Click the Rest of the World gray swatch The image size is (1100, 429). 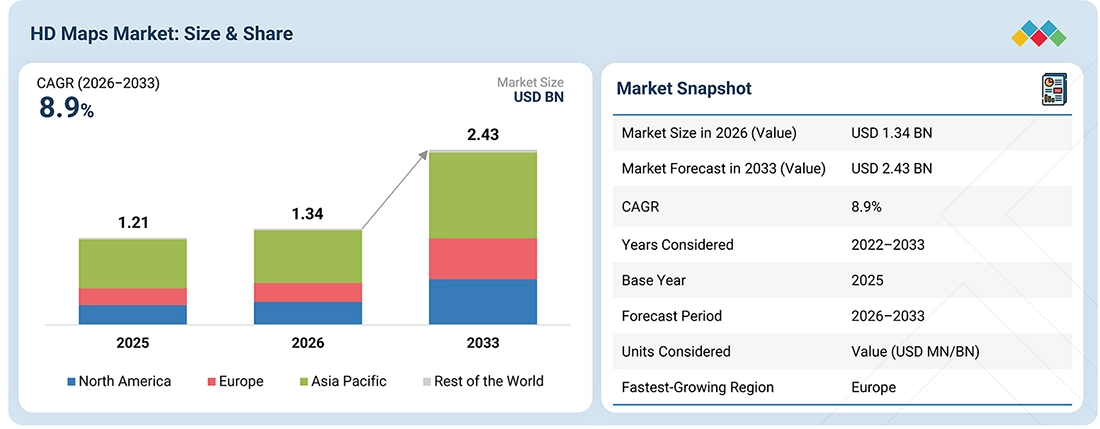click(x=427, y=382)
